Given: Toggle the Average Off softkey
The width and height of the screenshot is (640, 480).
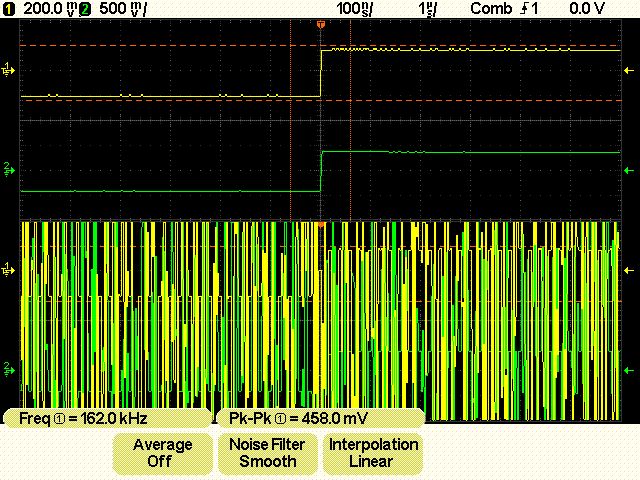Looking at the screenshot, I should (162, 453).
